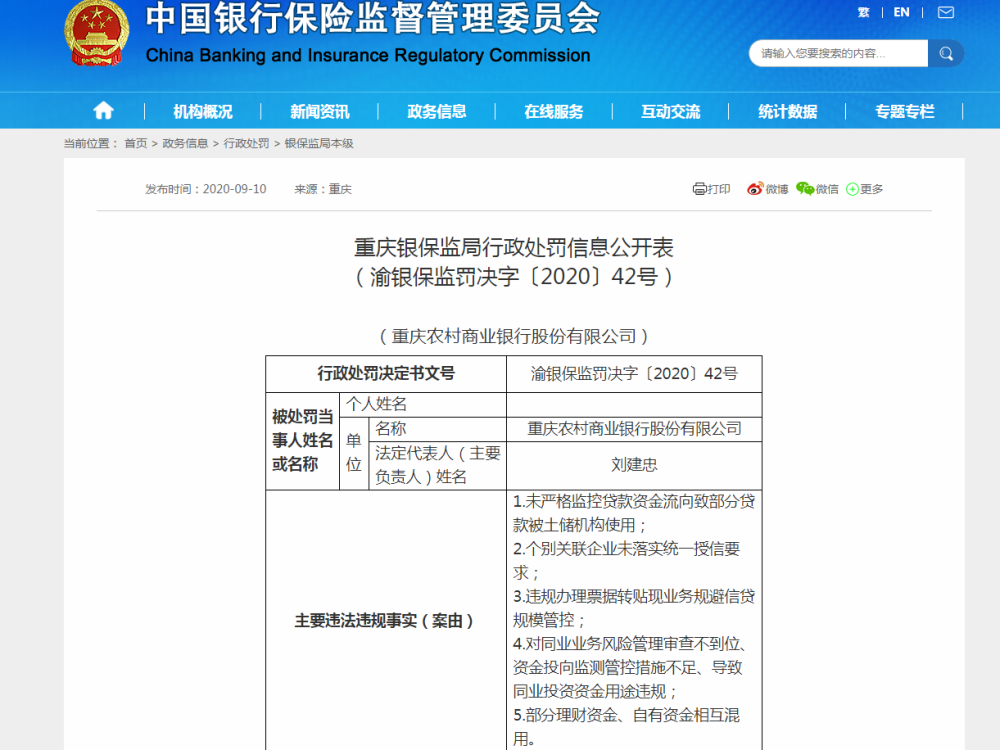This screenshot has width=1000, height=750.
Task: Open the 机构概况 menu
Action: [x=203, y=112]
